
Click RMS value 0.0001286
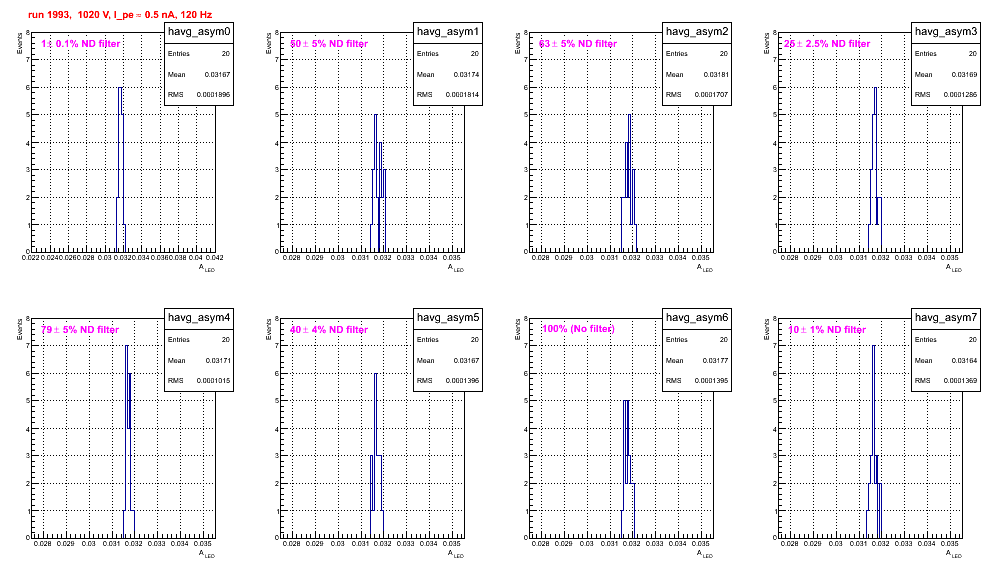(x=960, y=95)
